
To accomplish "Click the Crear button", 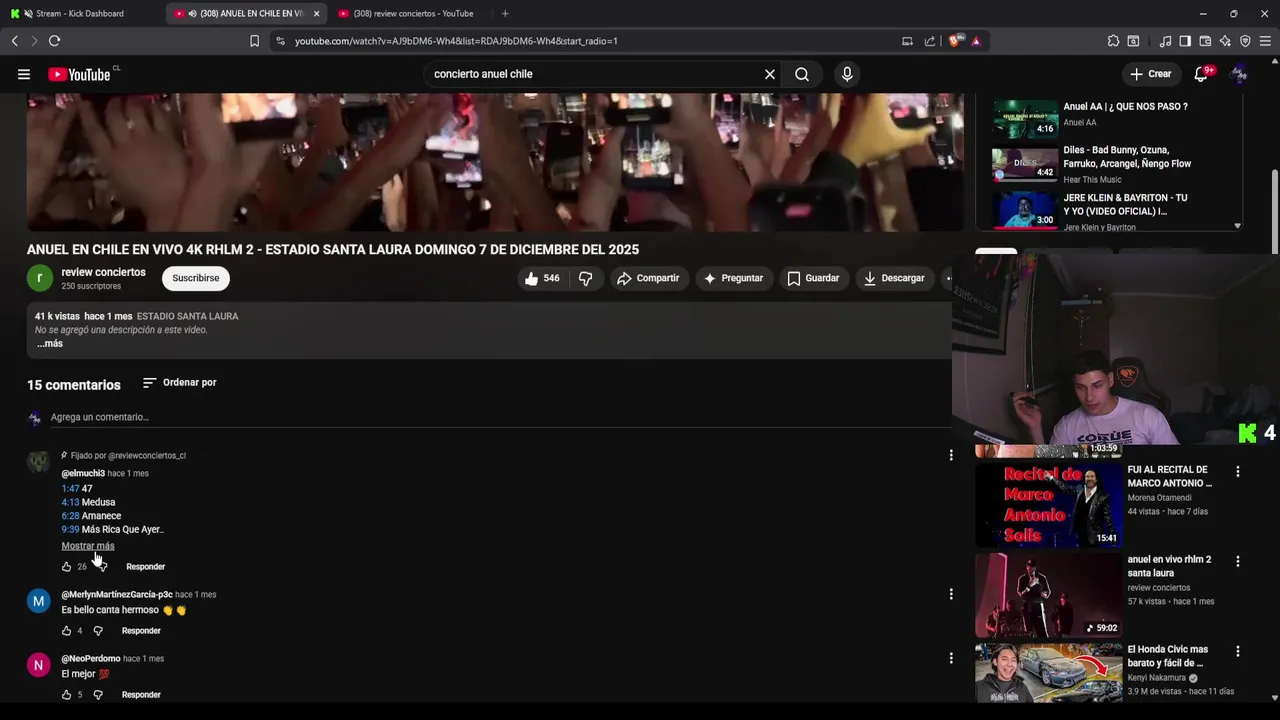I will pos(1150,74).
